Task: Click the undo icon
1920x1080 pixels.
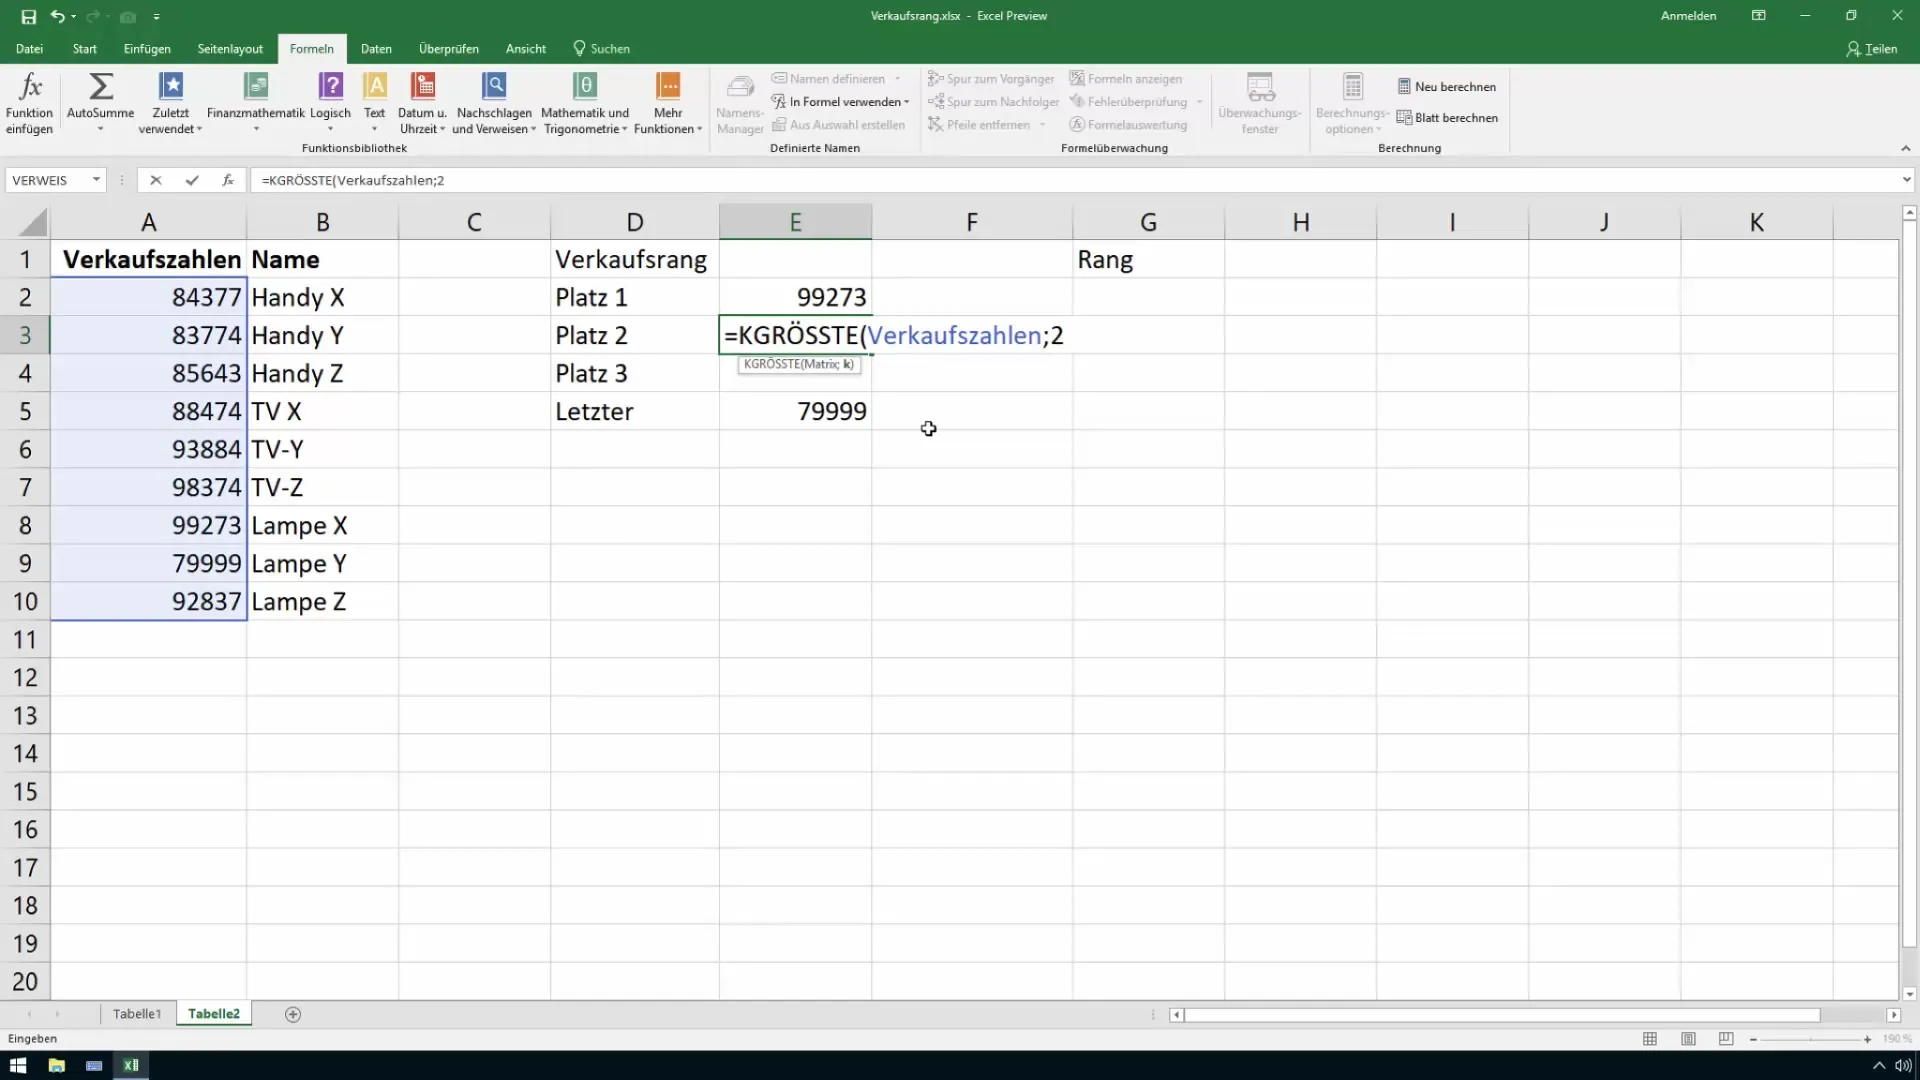Action: coord(58,16)
